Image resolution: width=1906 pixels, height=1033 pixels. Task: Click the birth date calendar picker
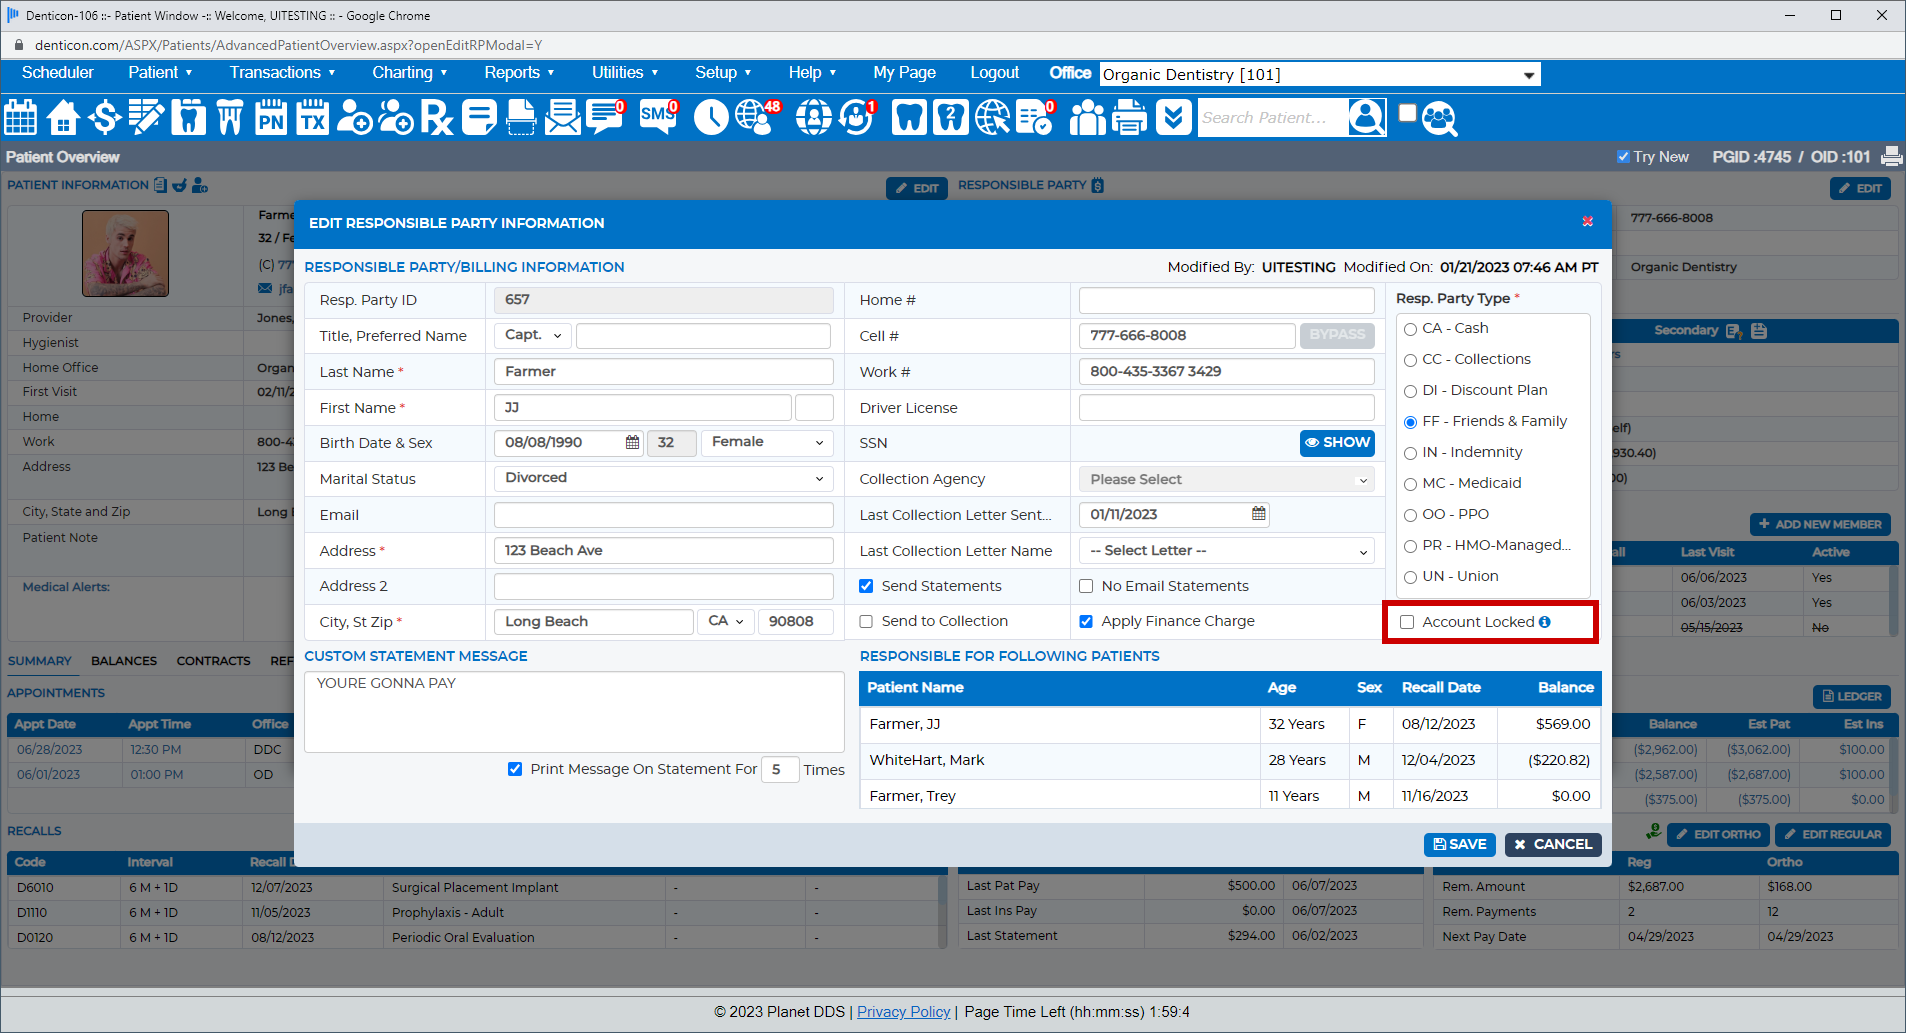pyautogui.click(x=632, y=442)
